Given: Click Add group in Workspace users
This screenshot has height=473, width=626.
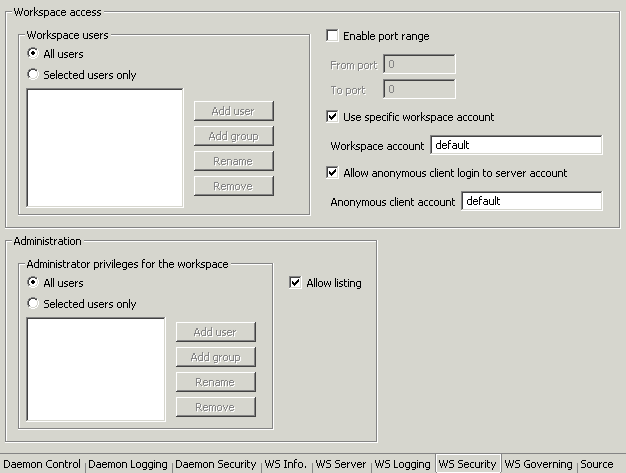Looking at the screenshot, I should tap(234, 136).
